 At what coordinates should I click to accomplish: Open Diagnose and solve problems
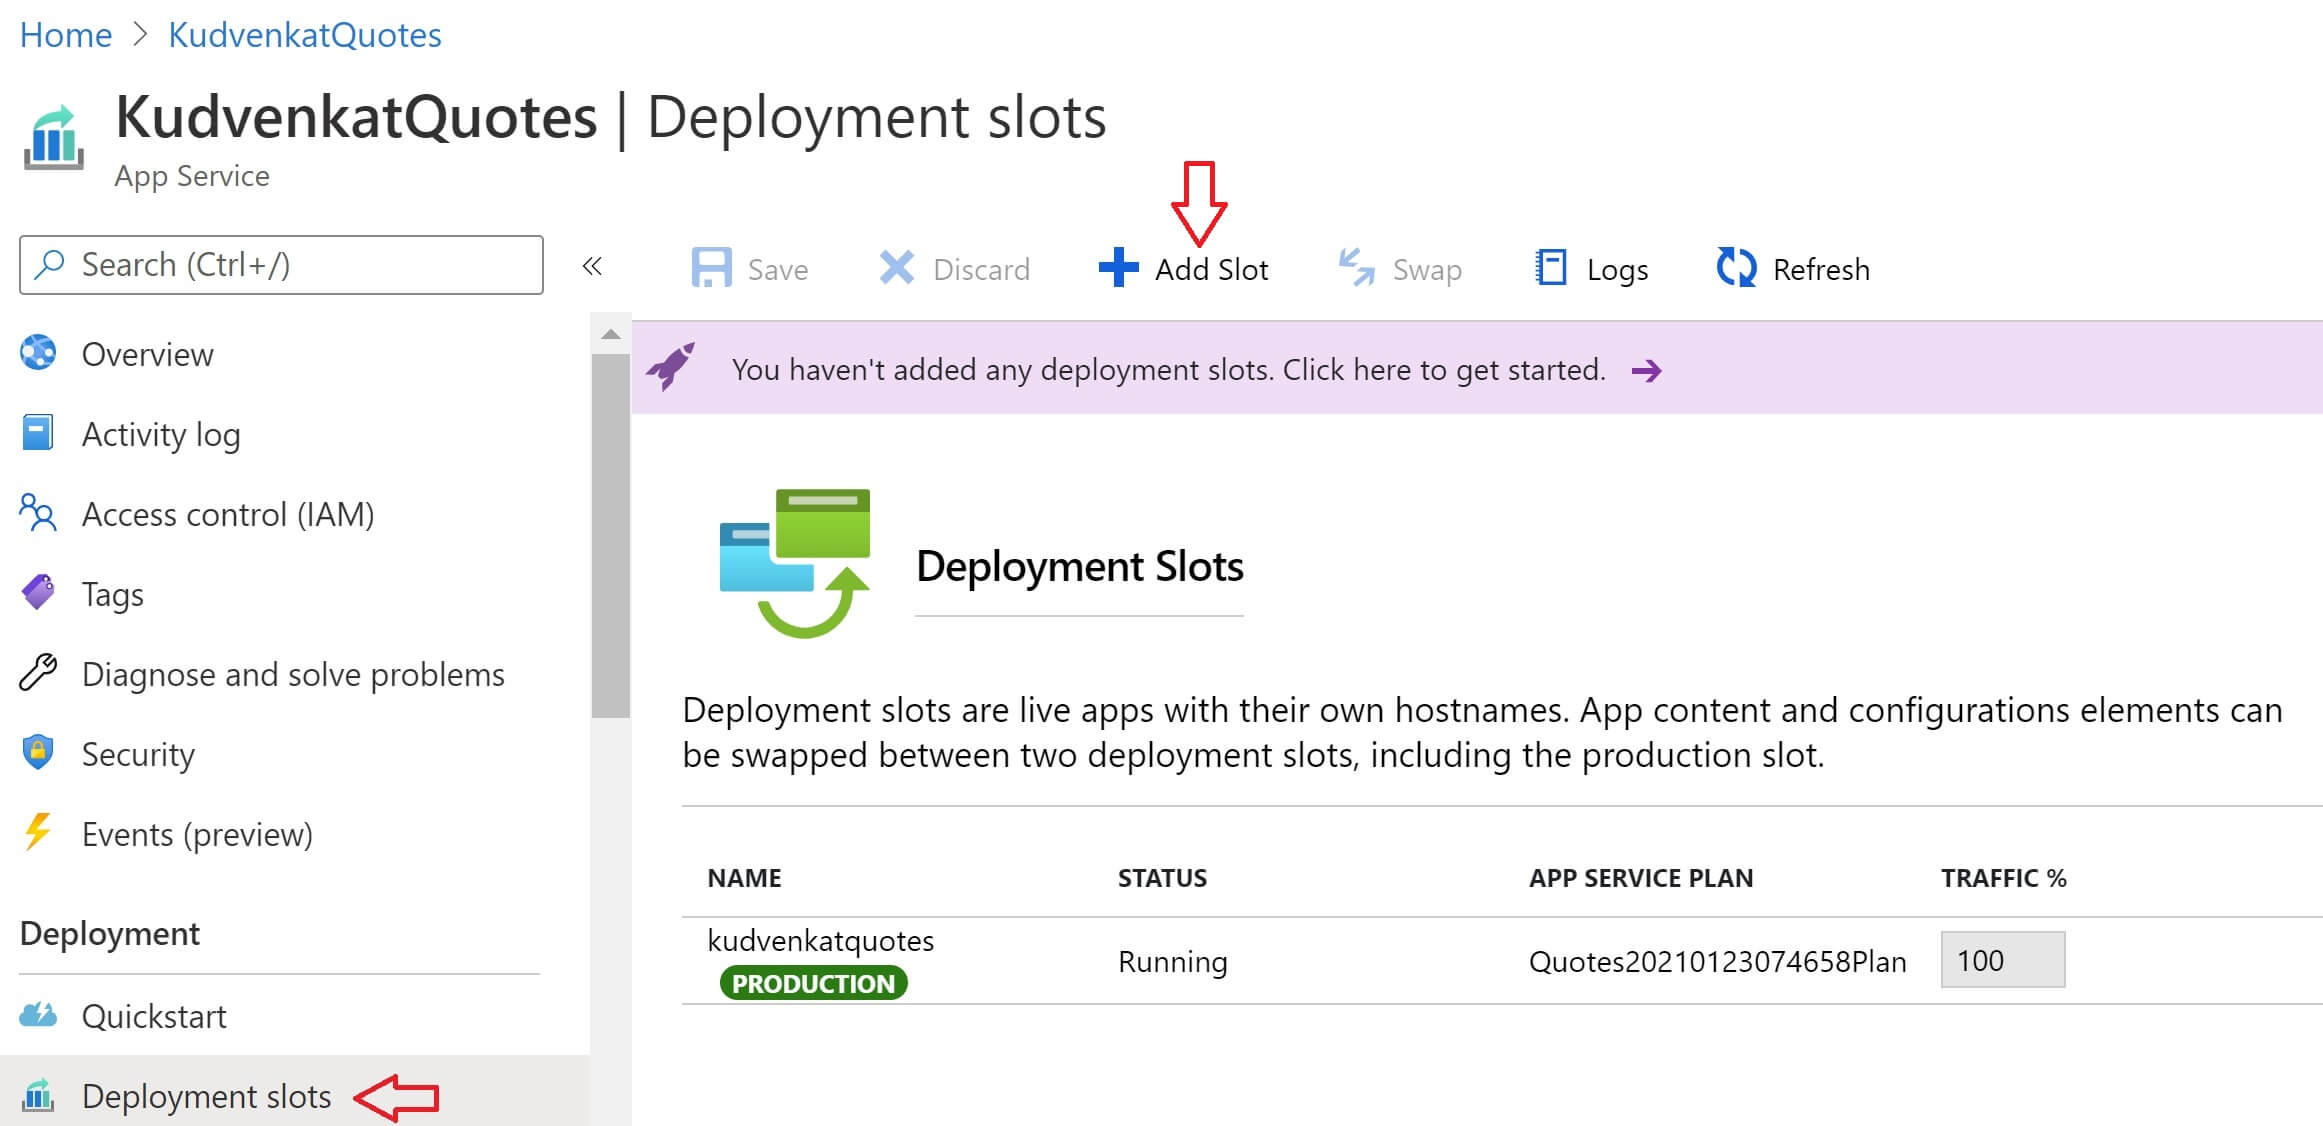tap(295, 674)
